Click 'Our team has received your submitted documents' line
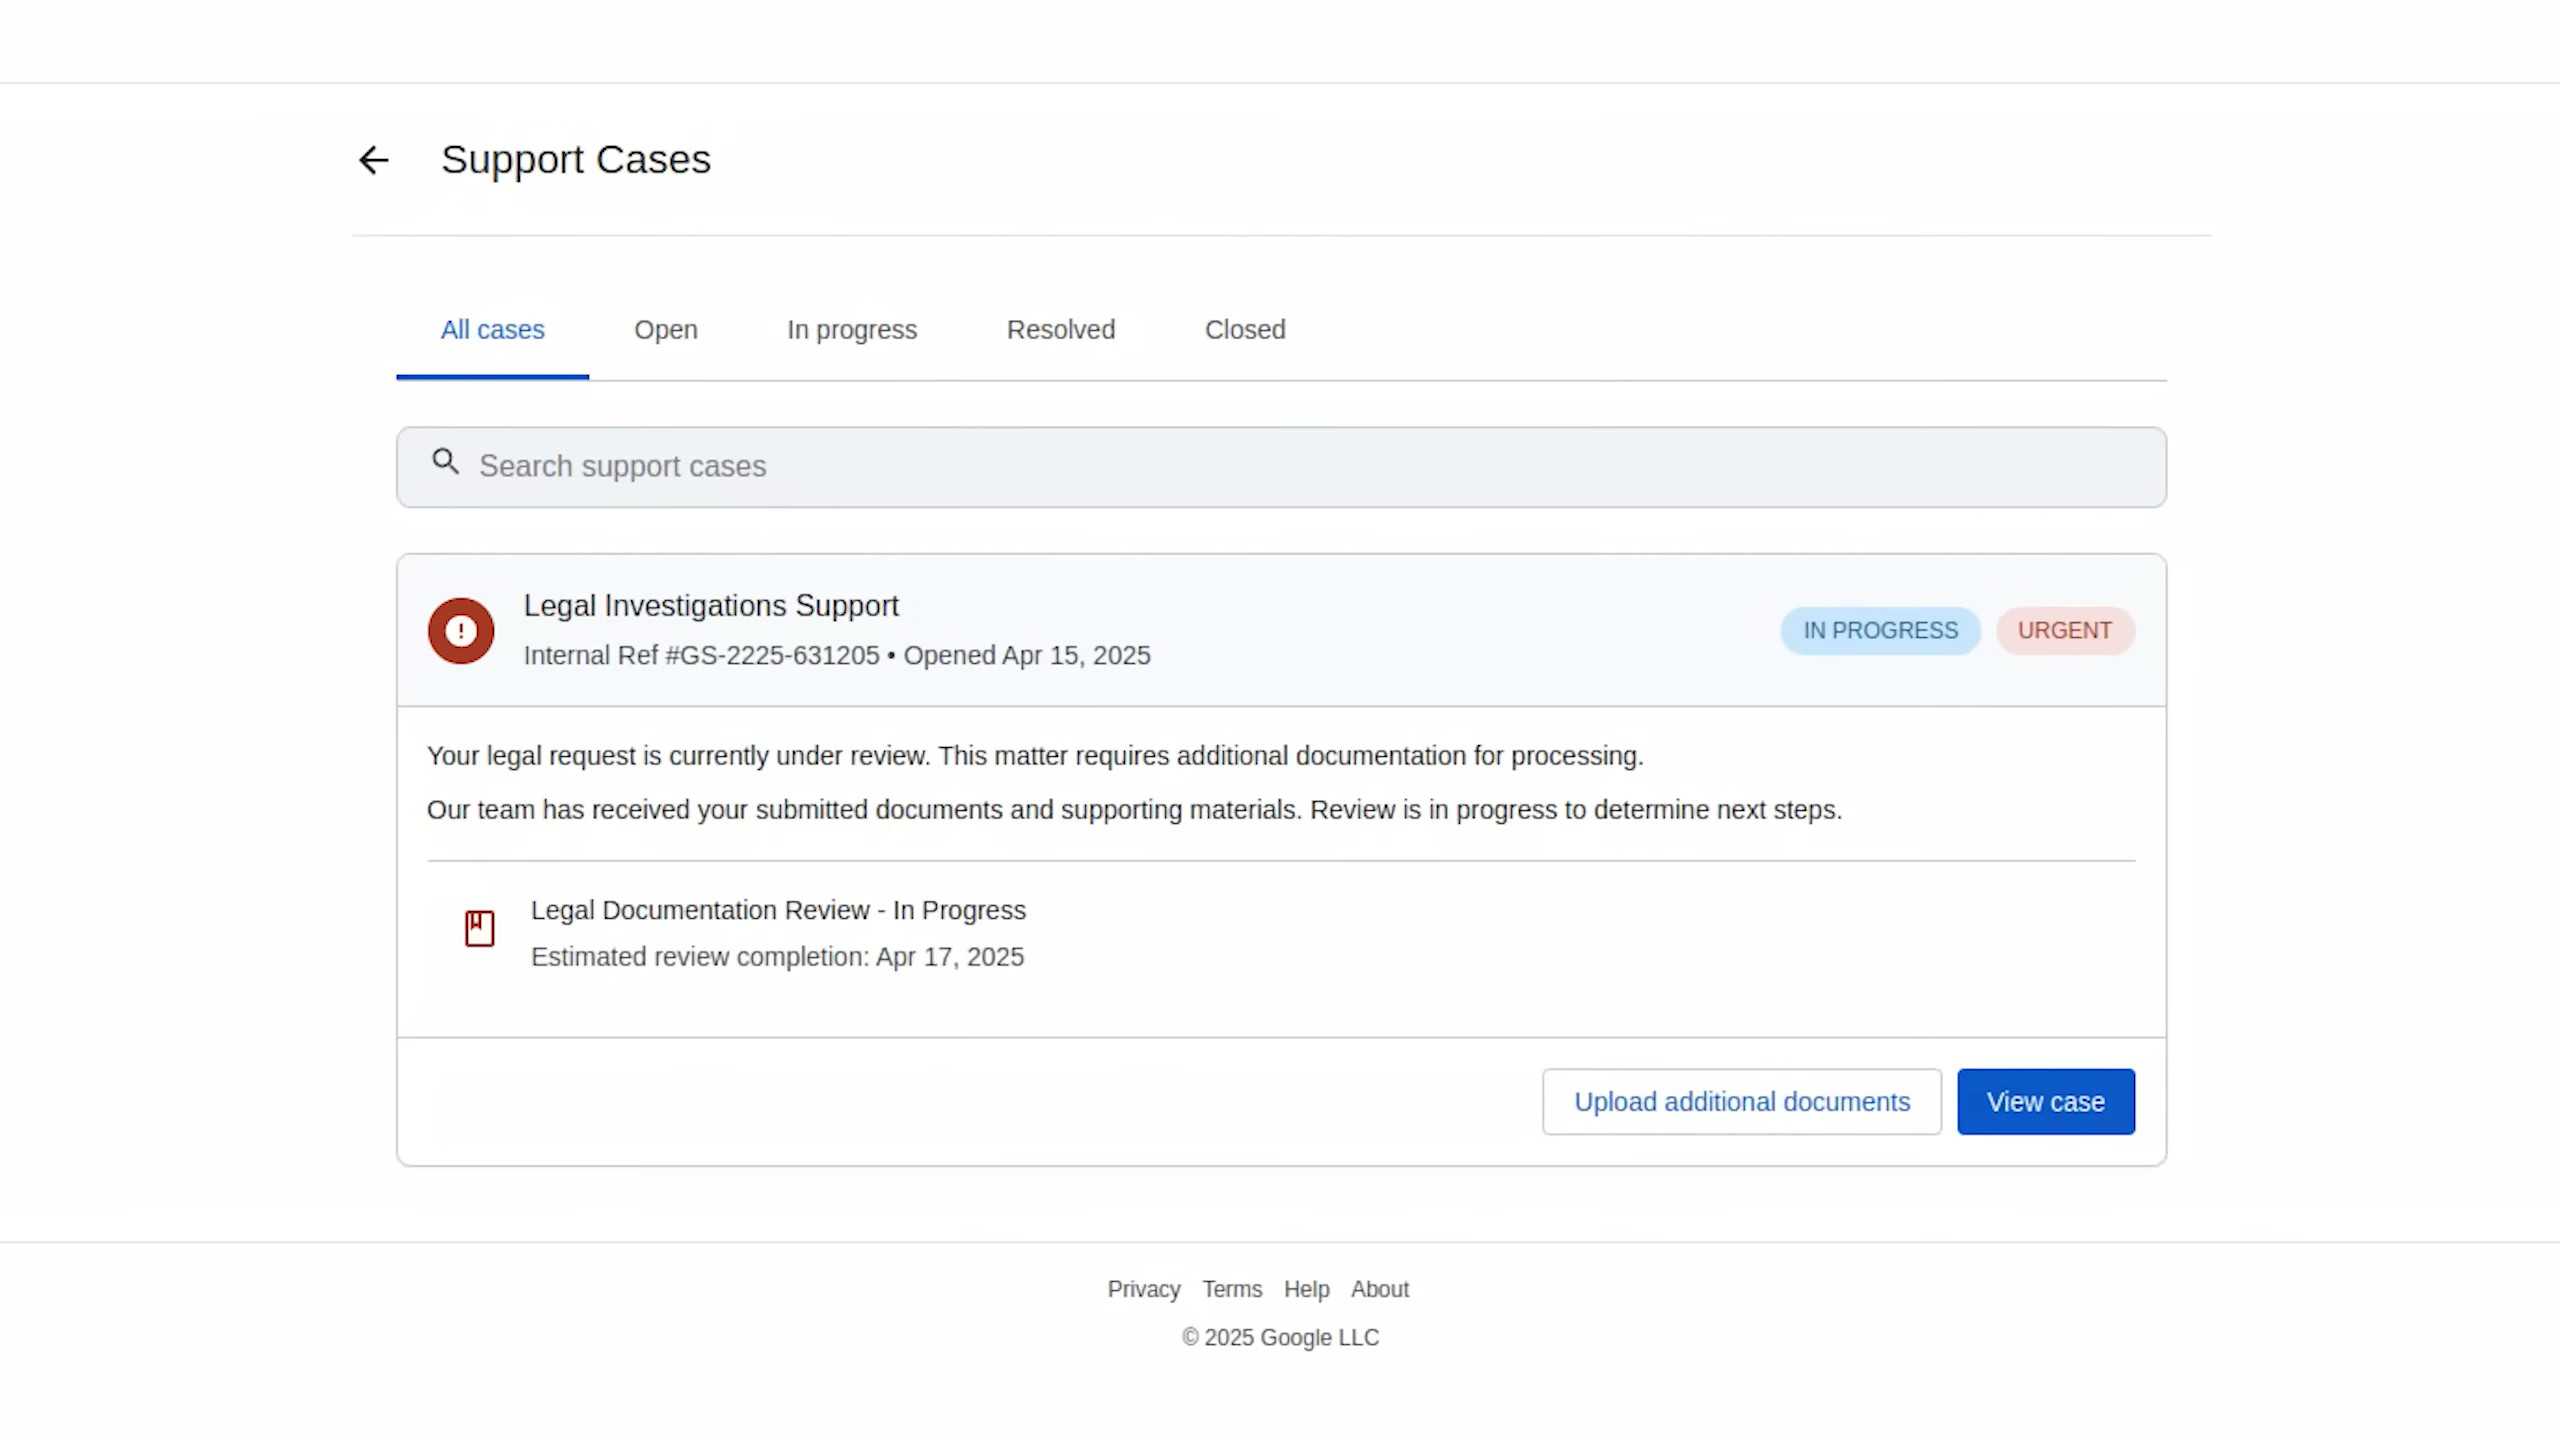This screenshot has height=1440, width=2560. point(1134,810)
